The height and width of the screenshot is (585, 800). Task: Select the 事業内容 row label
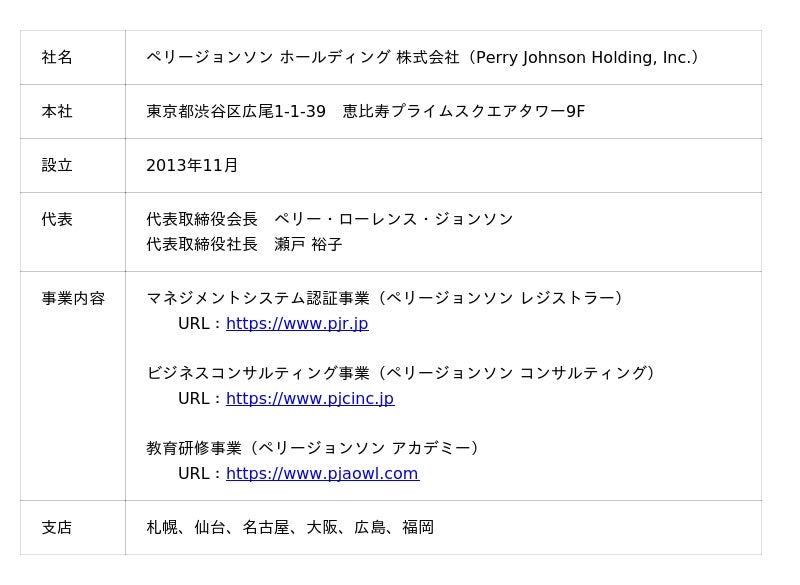coord(73,299)
